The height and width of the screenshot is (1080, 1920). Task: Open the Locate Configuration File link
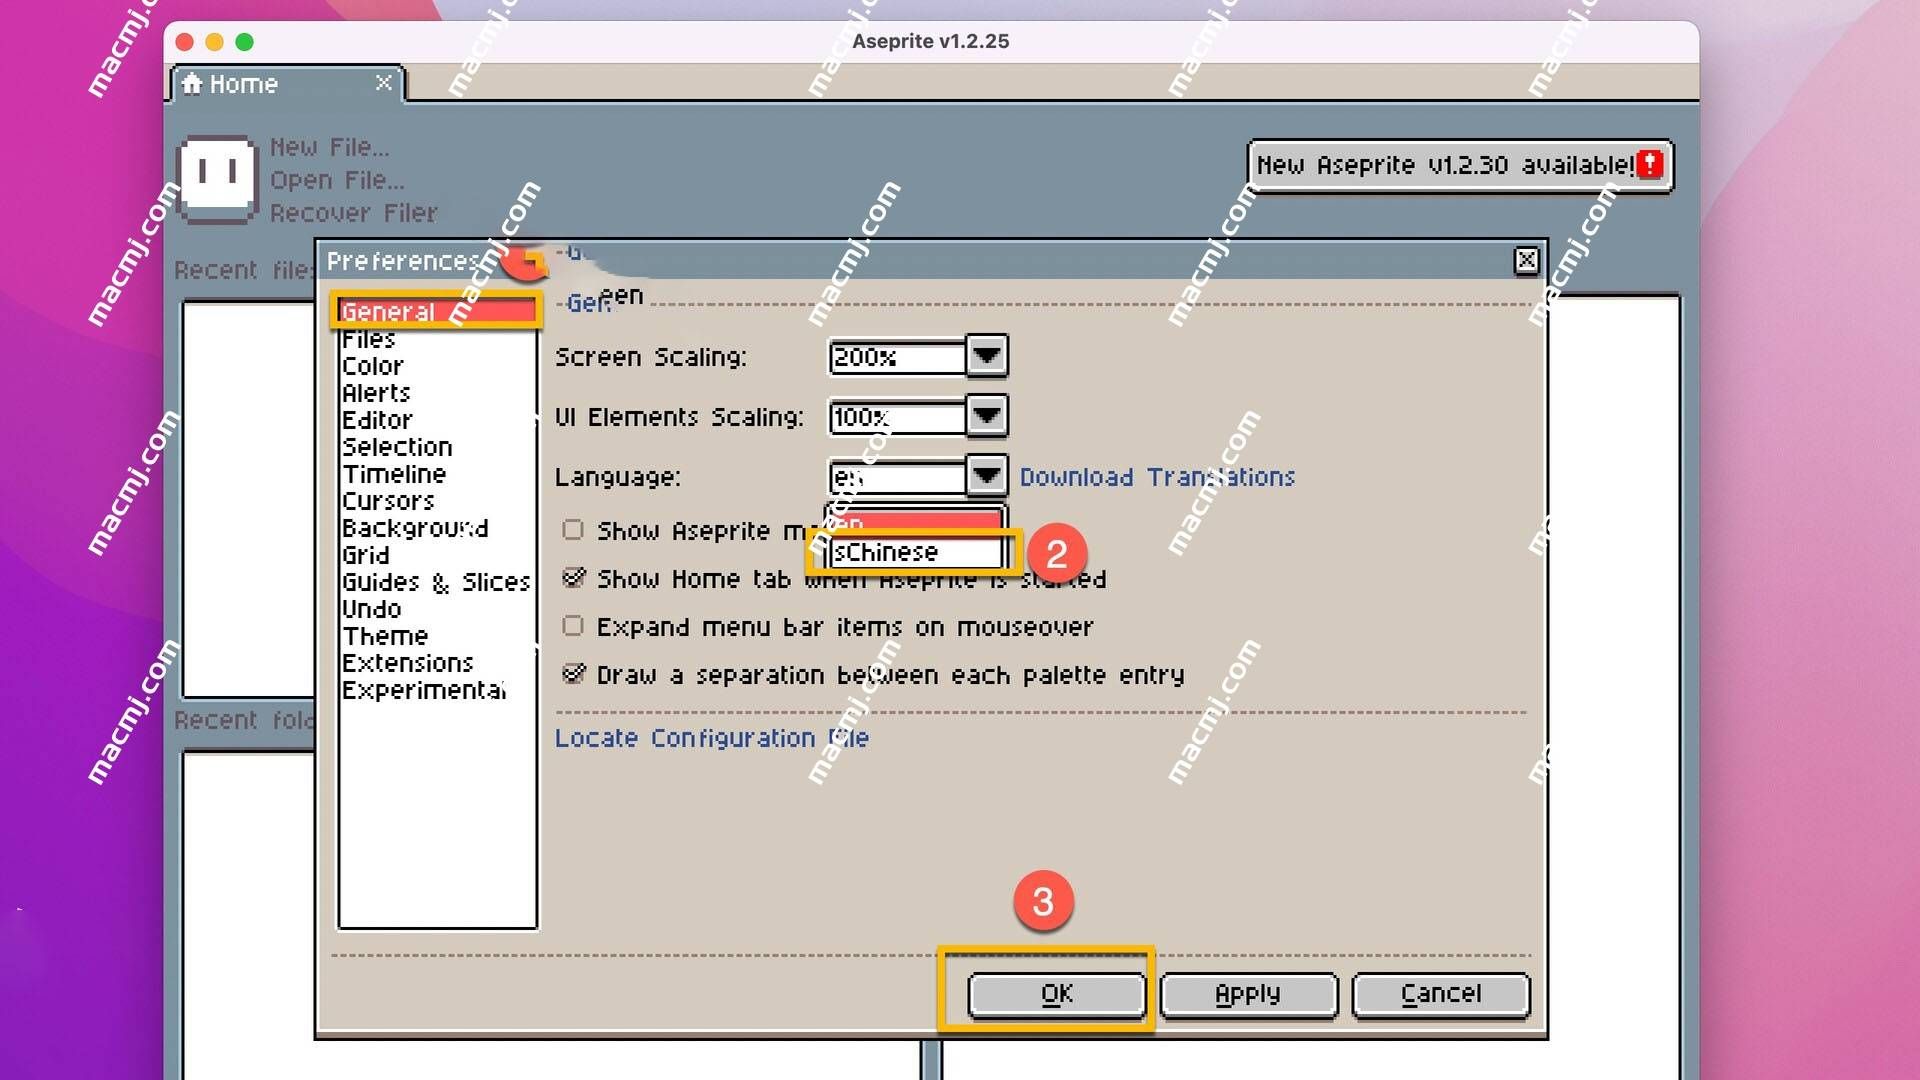point(712,738)
